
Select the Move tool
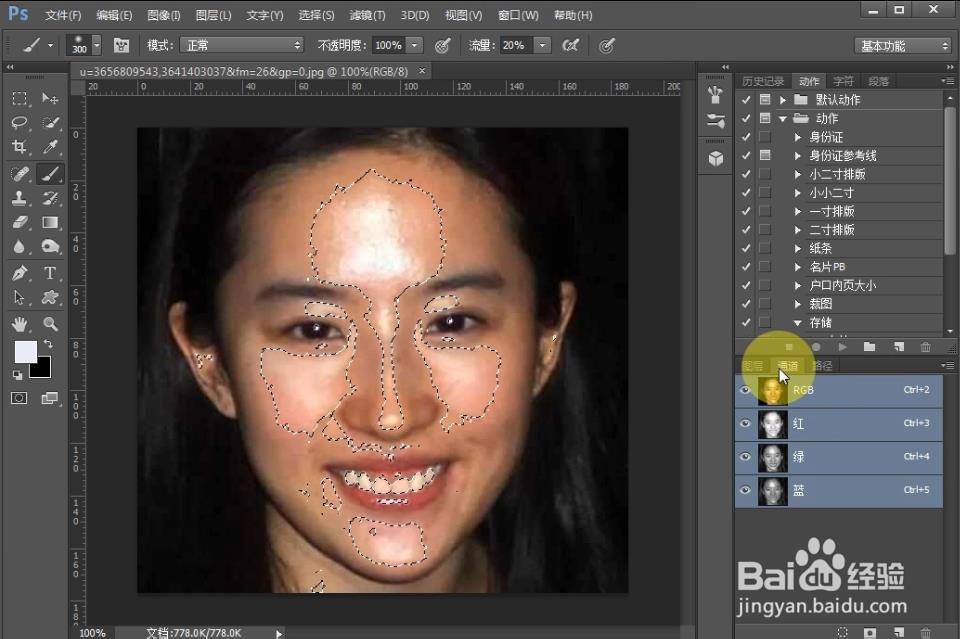tap(50, 99)
